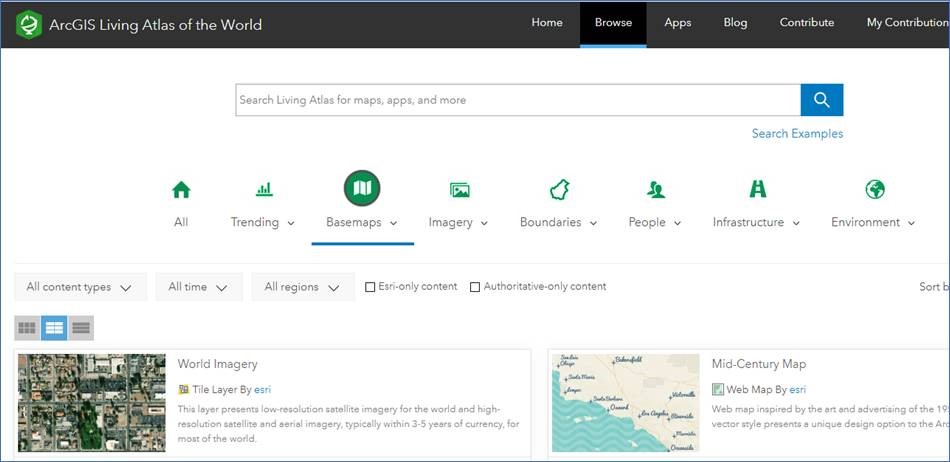The height and width of the screenshot is (462, 950).
Task: Click the Sort by label
Action: pyautogui.click(x=934, y=287)
